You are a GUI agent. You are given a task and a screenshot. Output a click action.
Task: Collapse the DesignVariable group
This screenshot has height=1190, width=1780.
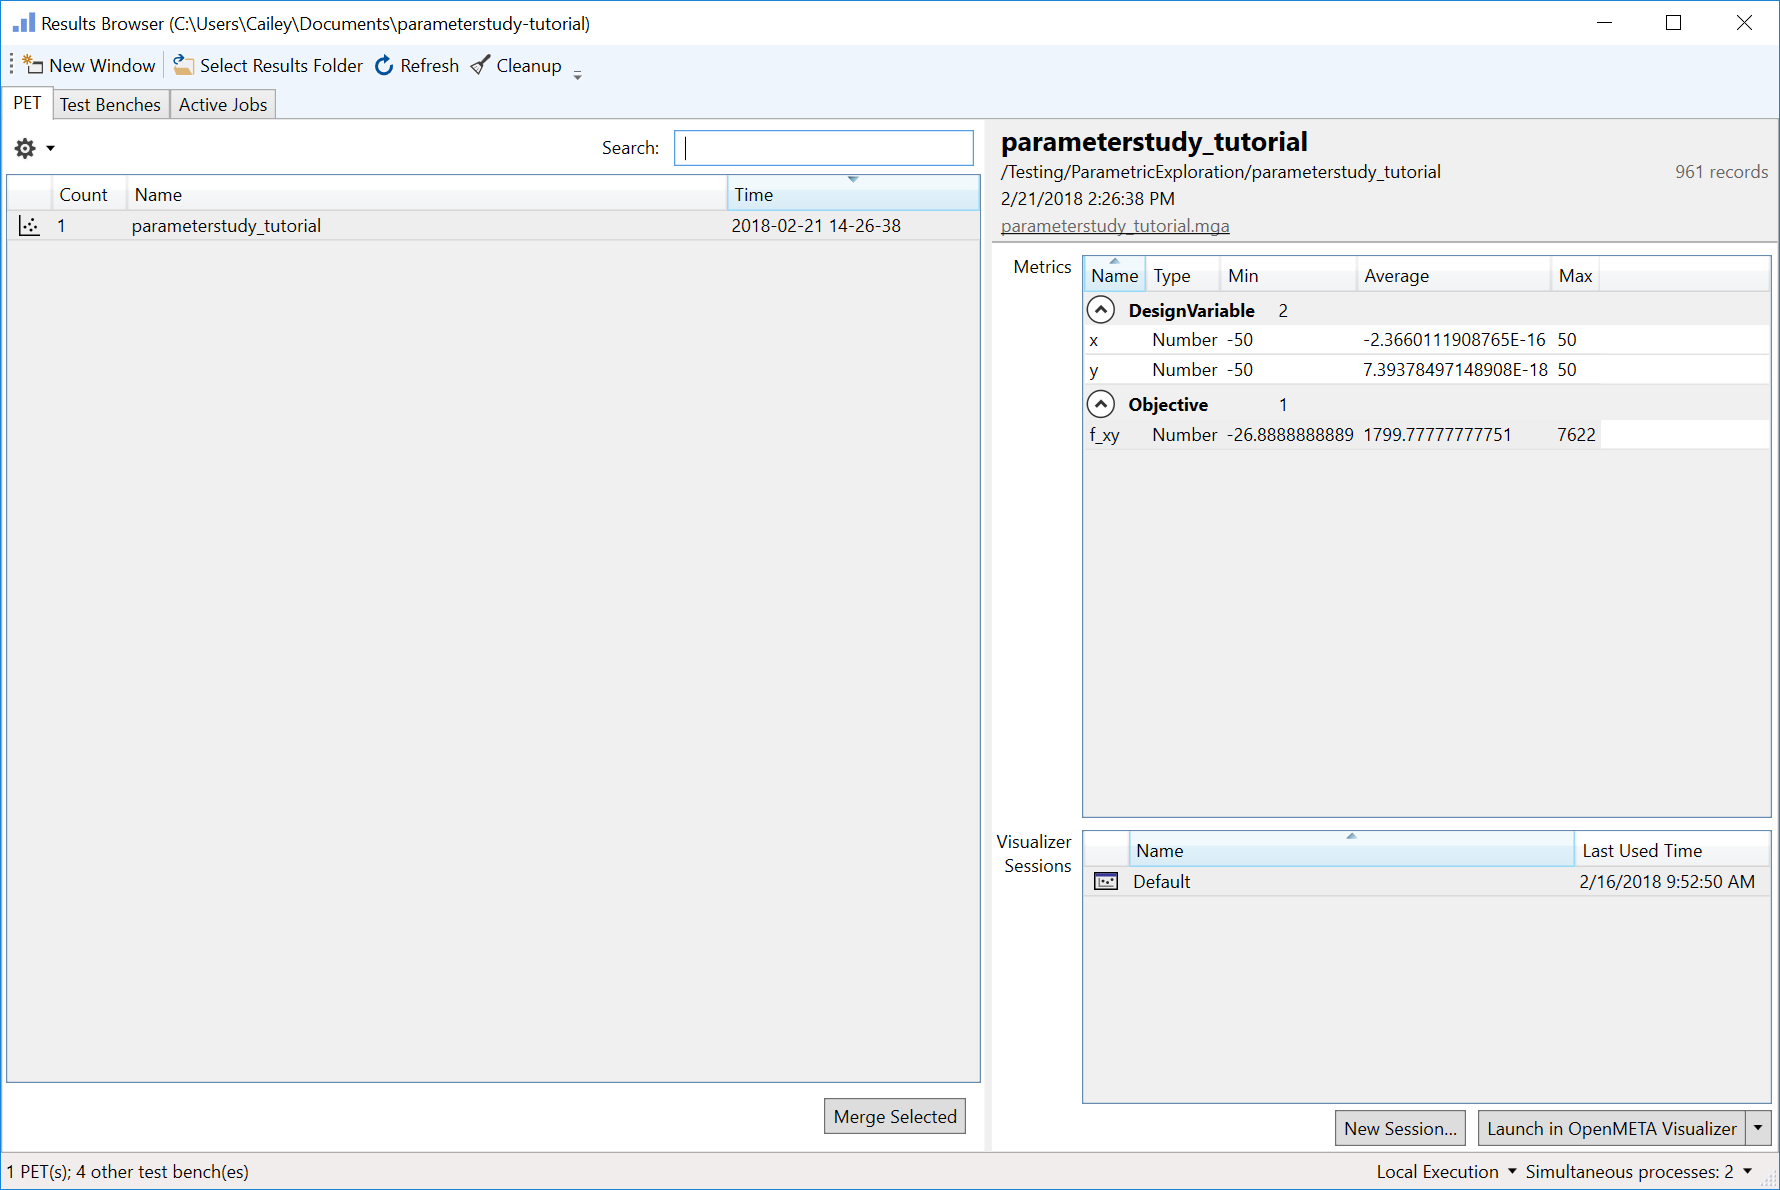(1101, 310)
